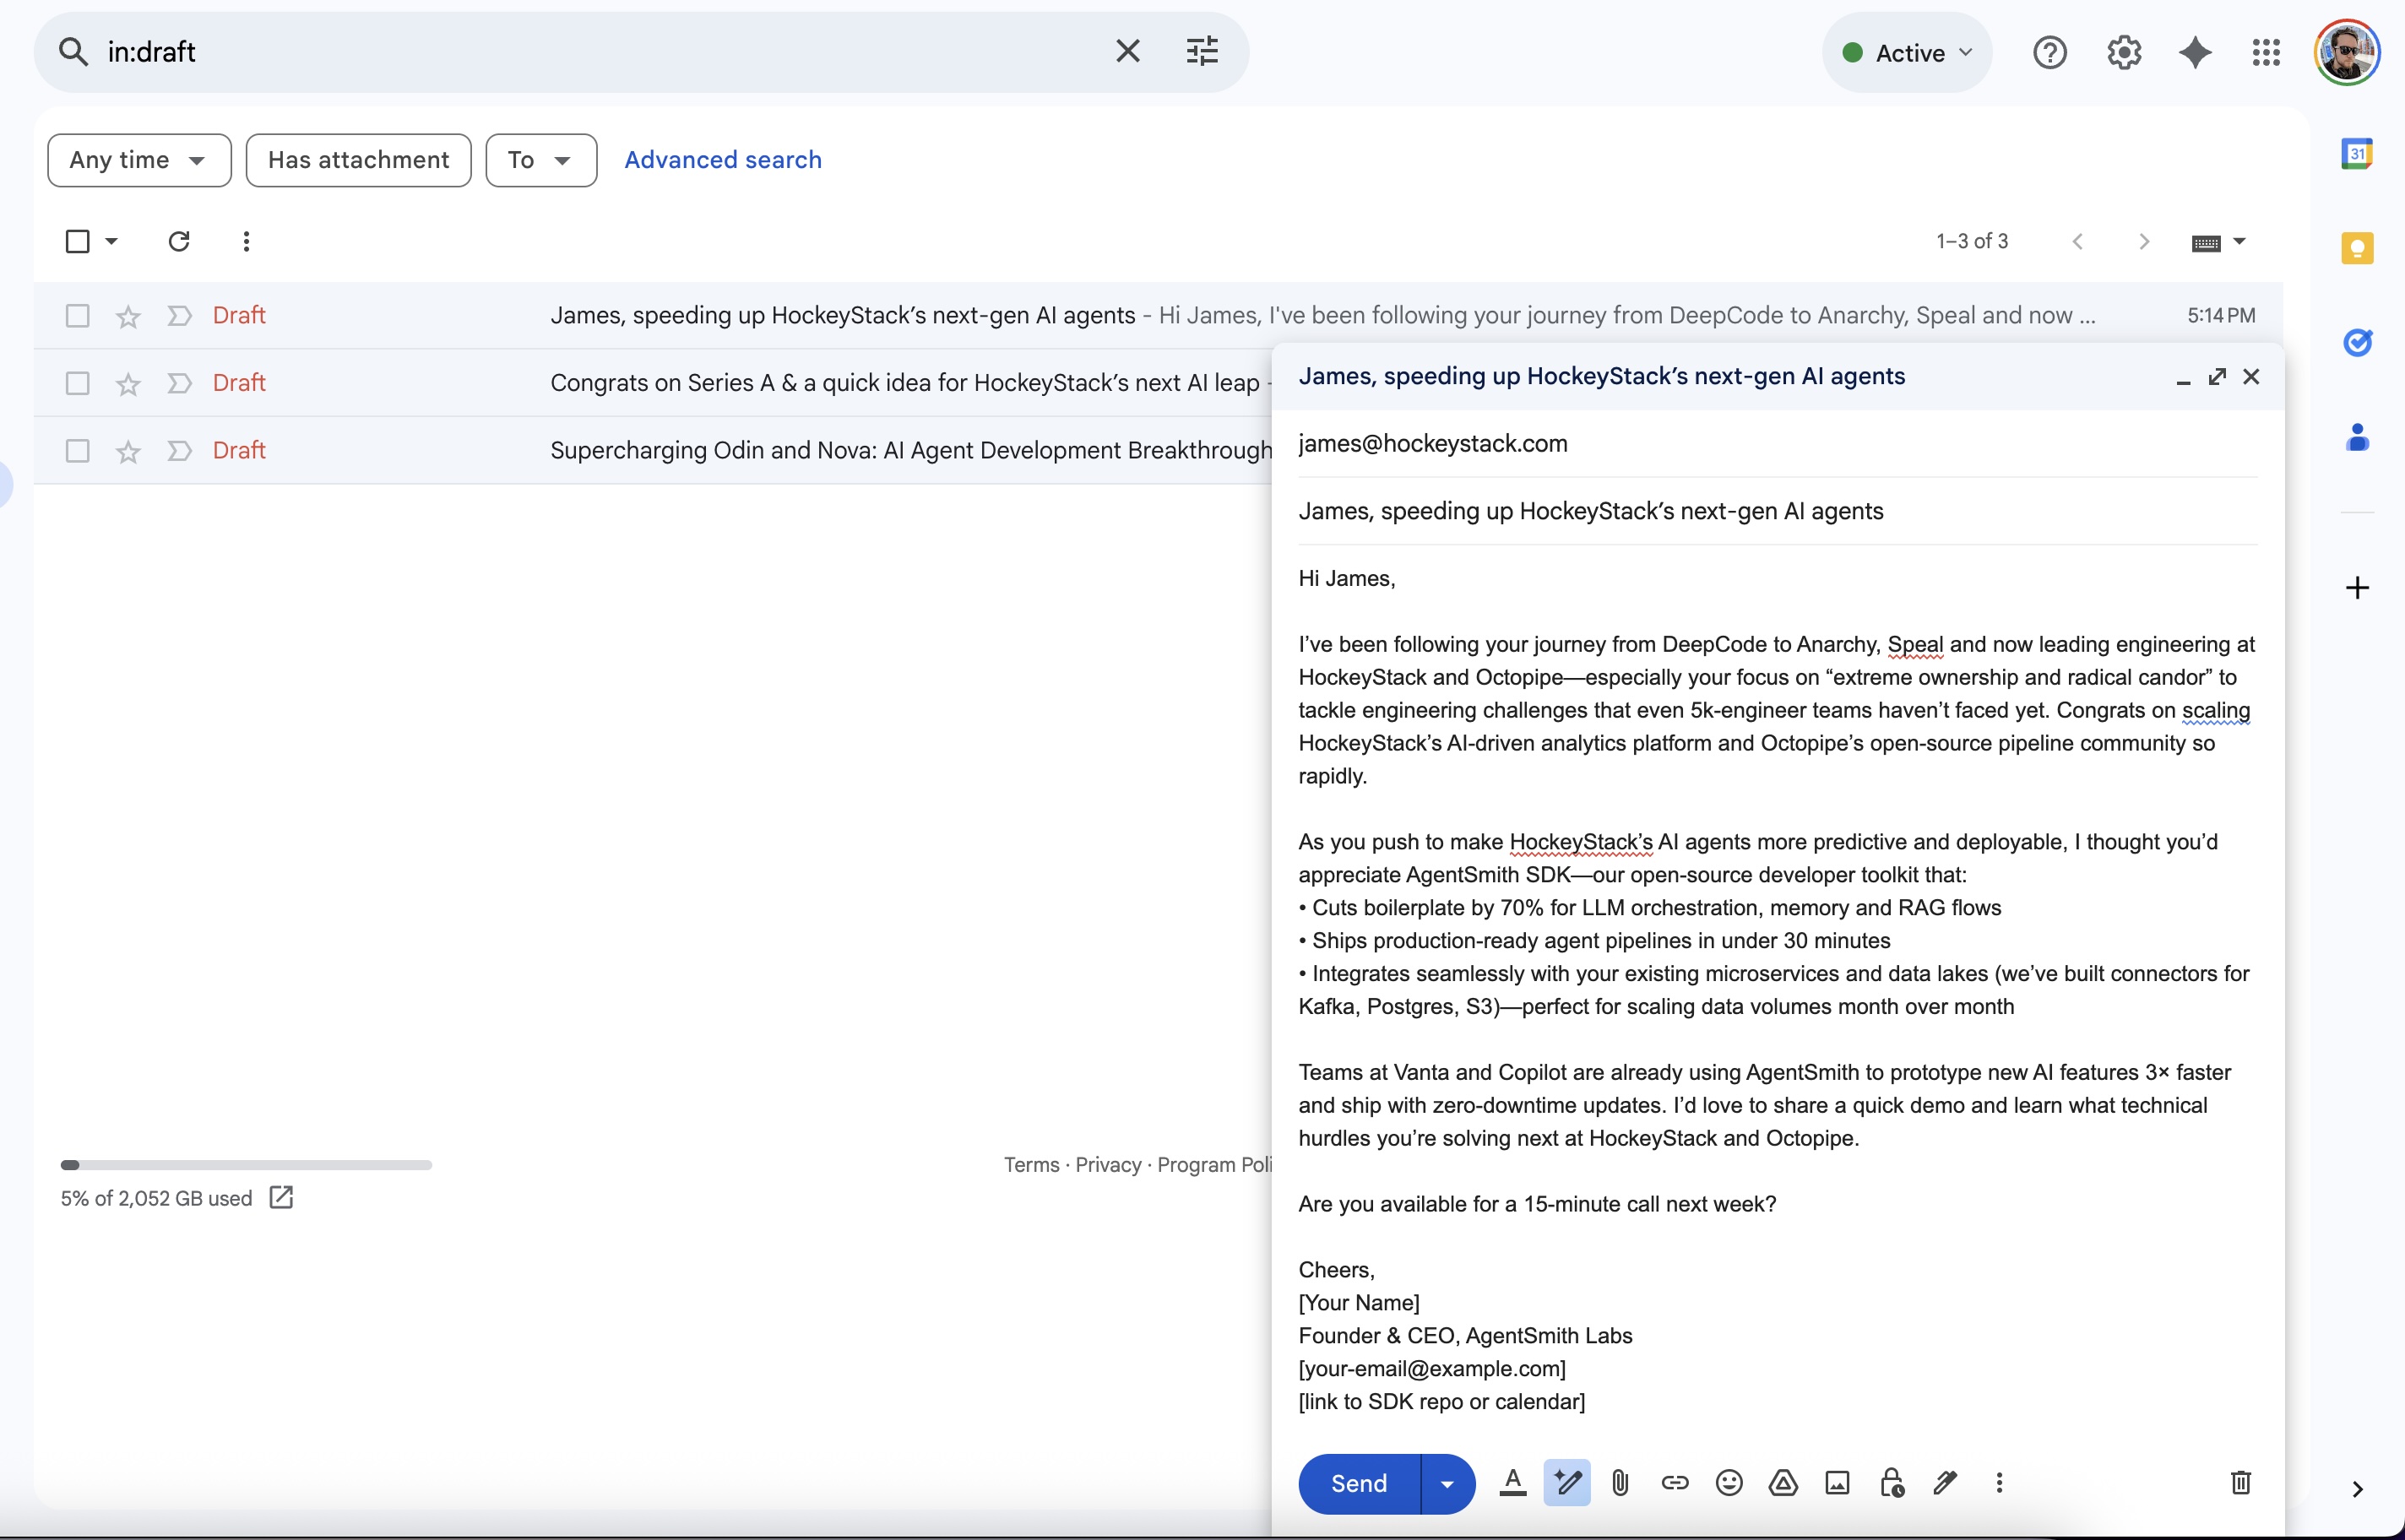Check the box for the Series A draft
The image size is (2405, 1540).
point(77,383)
